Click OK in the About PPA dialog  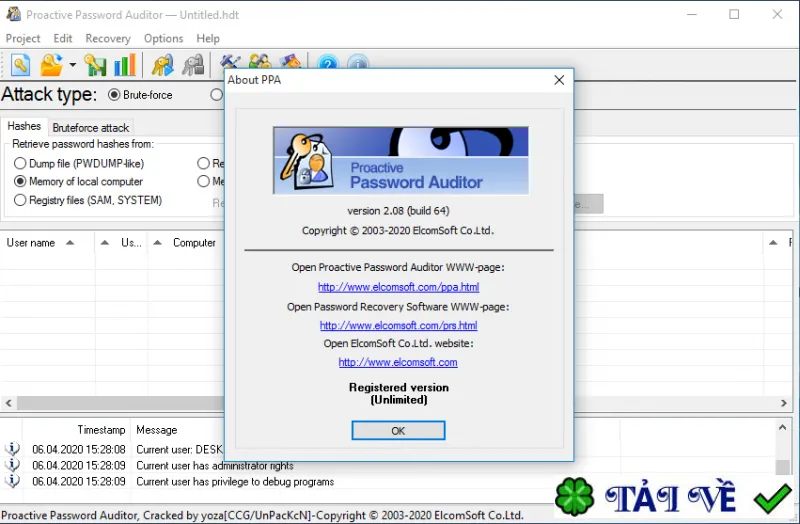(398, 431)
